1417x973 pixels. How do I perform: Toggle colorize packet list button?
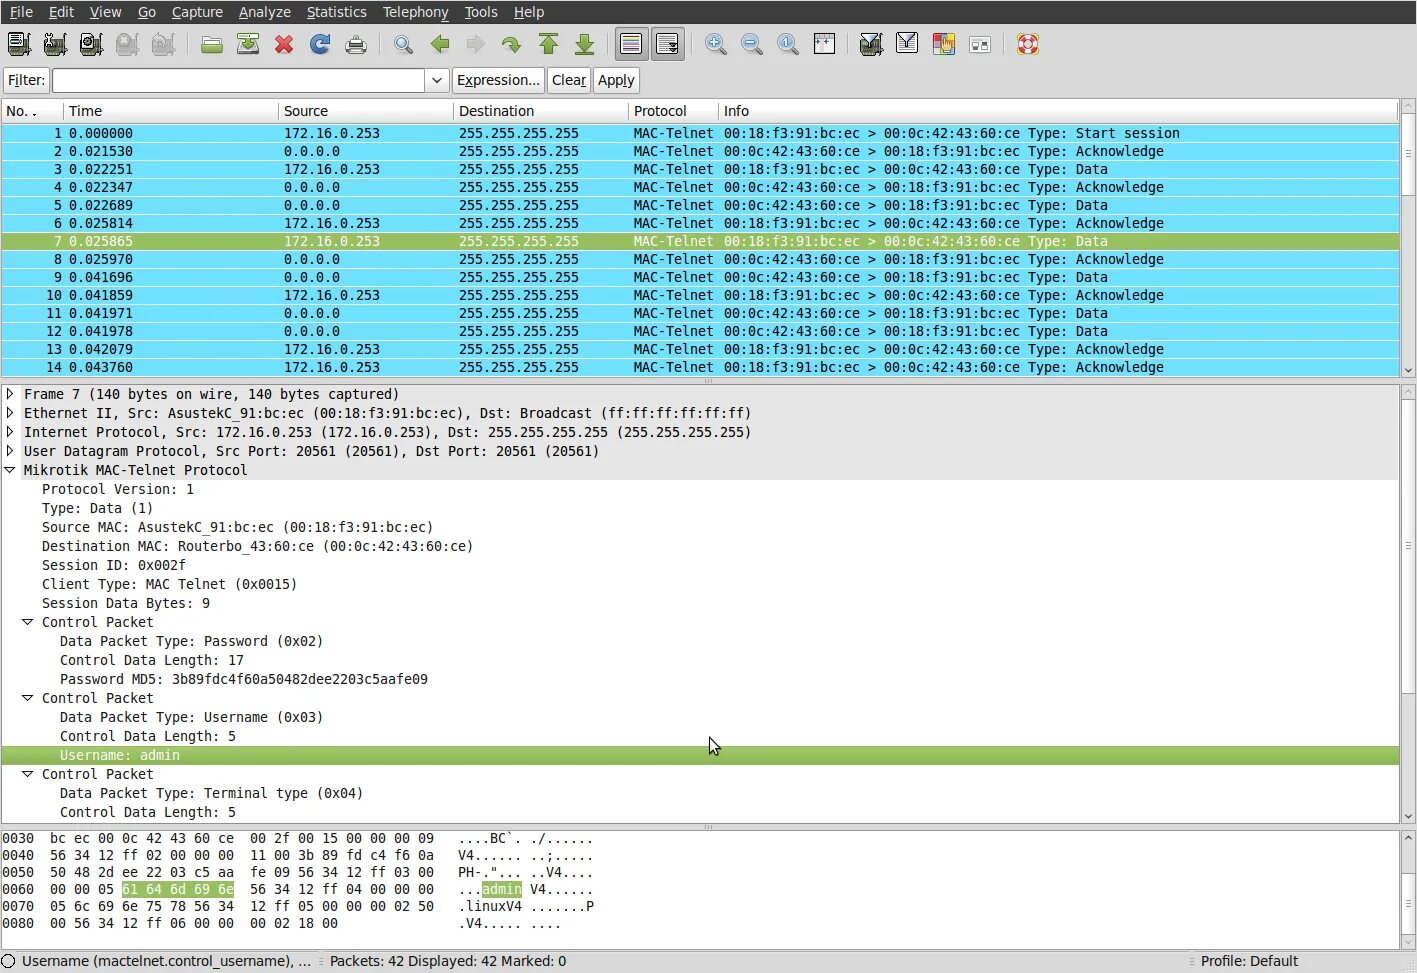coord(631,44)
